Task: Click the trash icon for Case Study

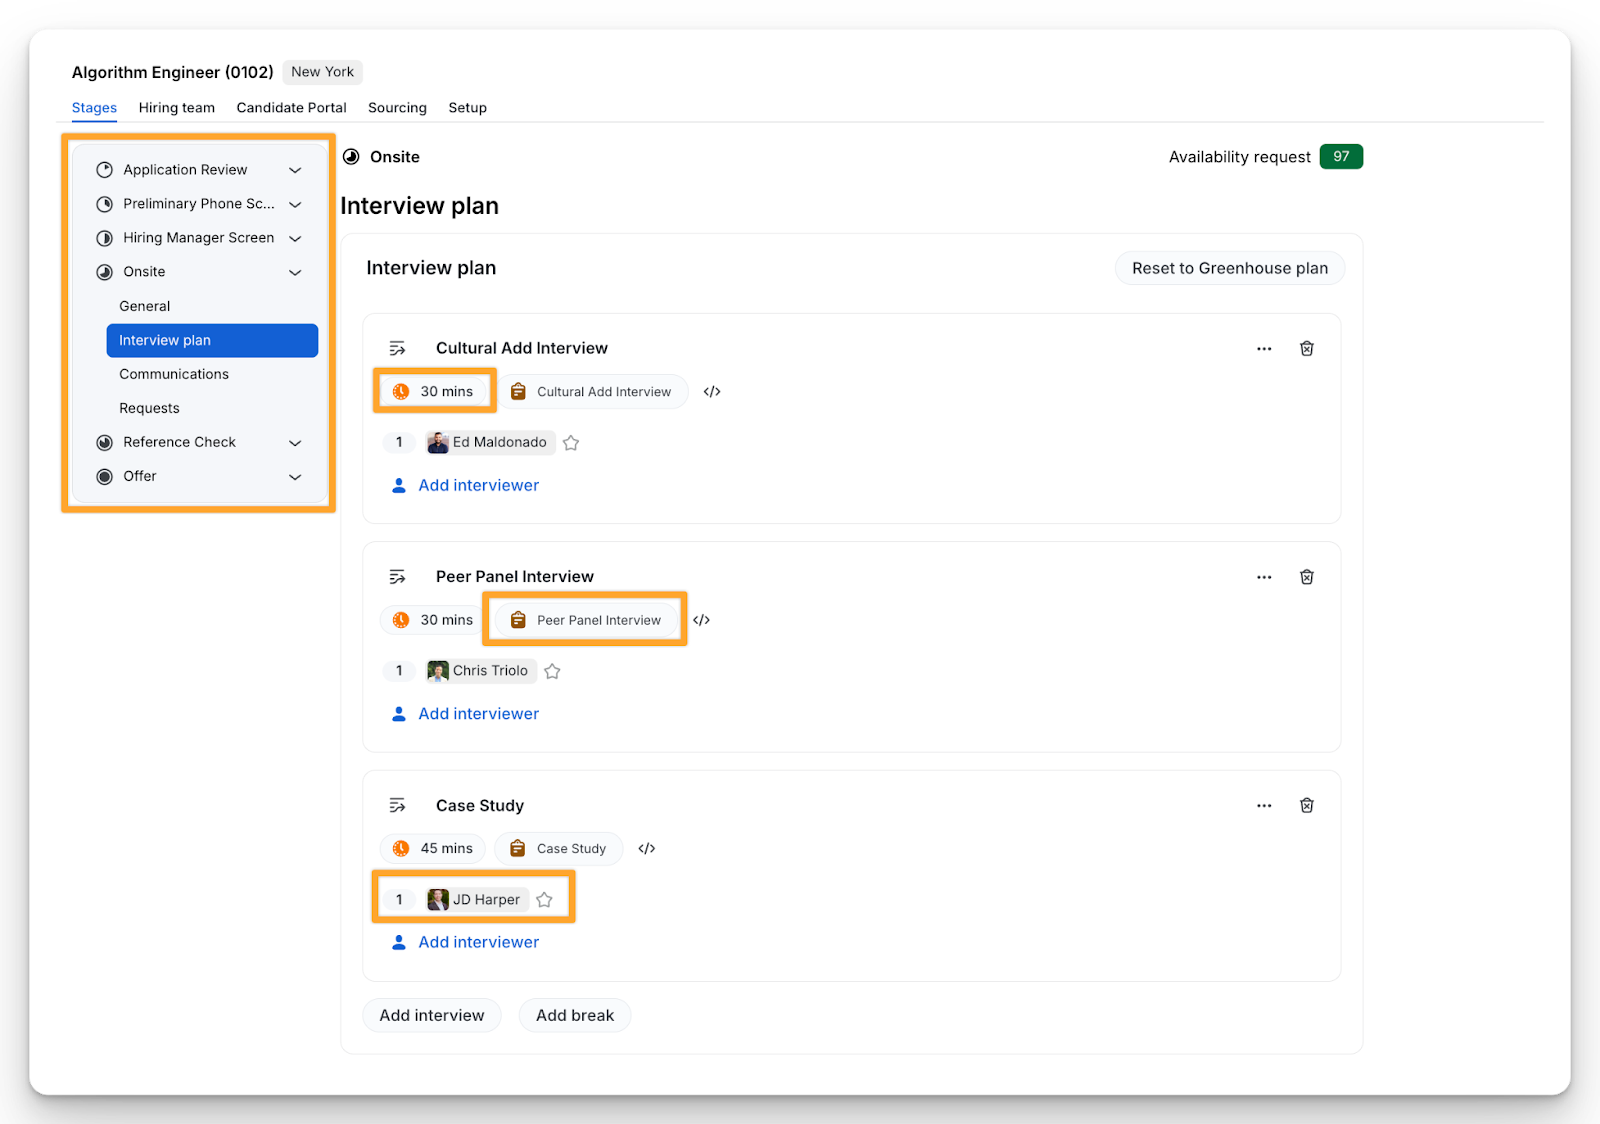Action: tap(1306, 805)
